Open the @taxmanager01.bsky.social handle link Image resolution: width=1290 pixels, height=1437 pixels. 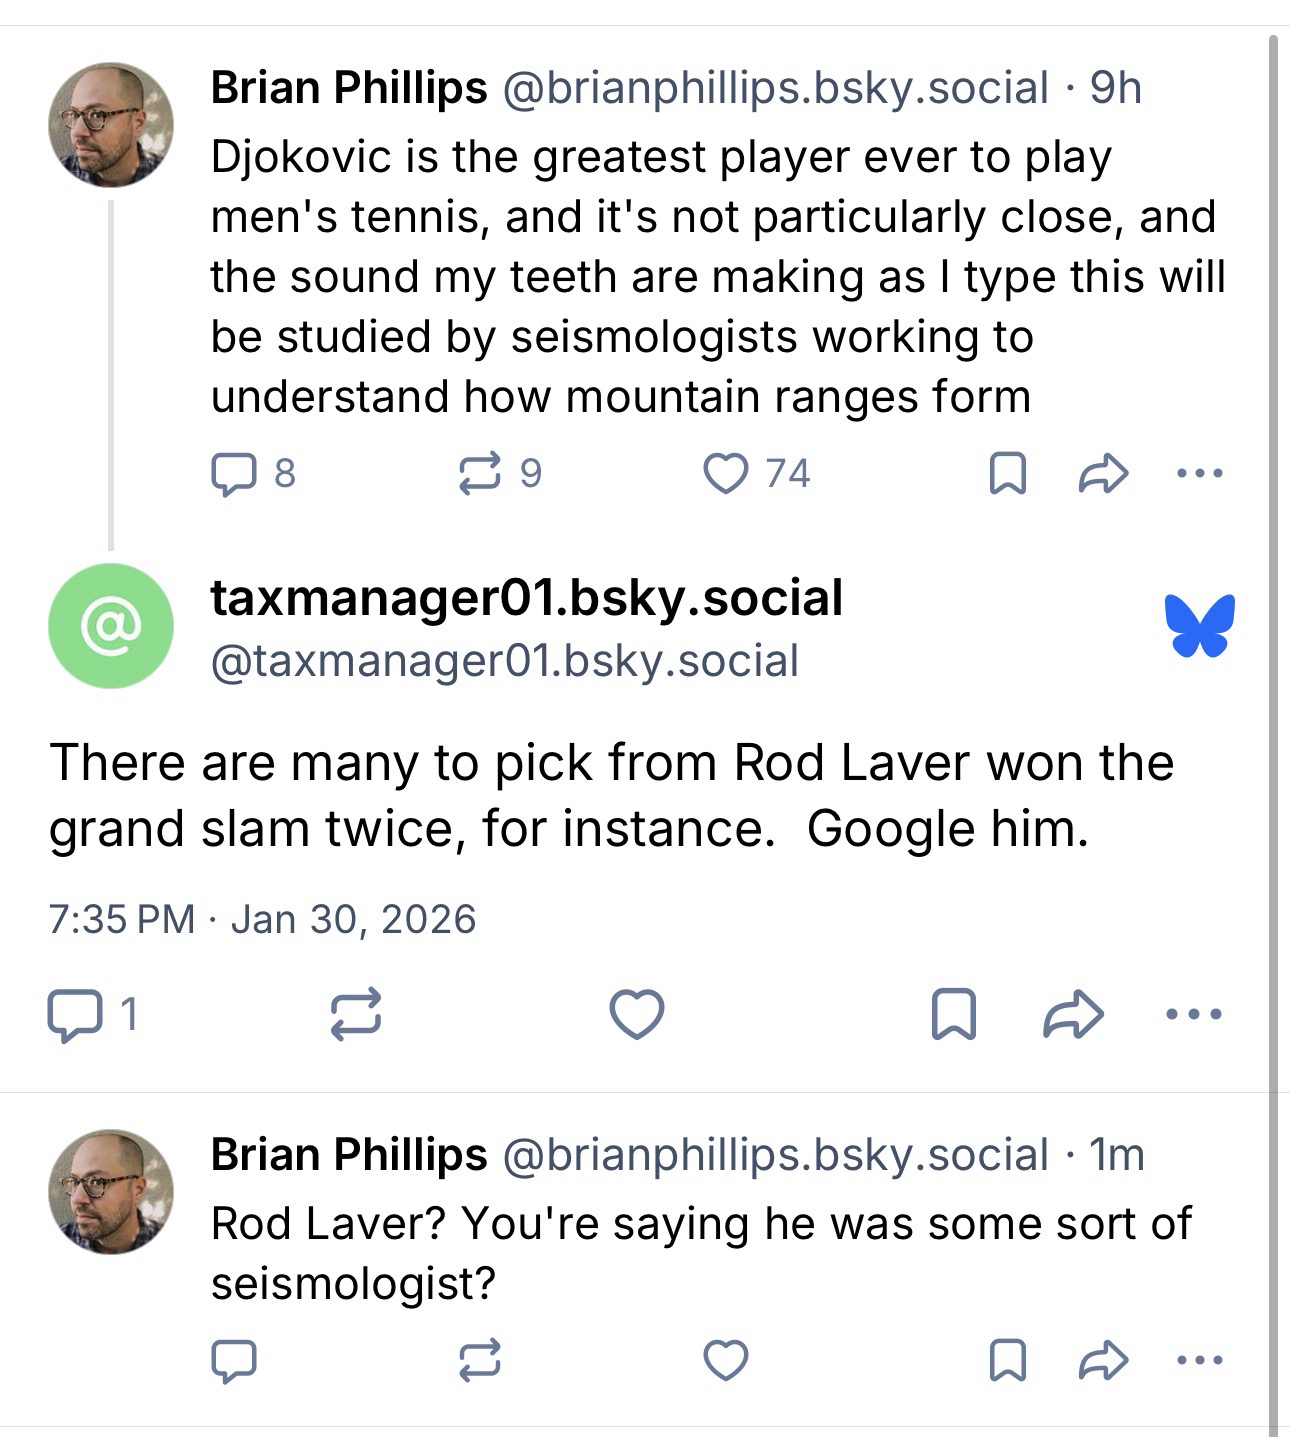(504, 662)
